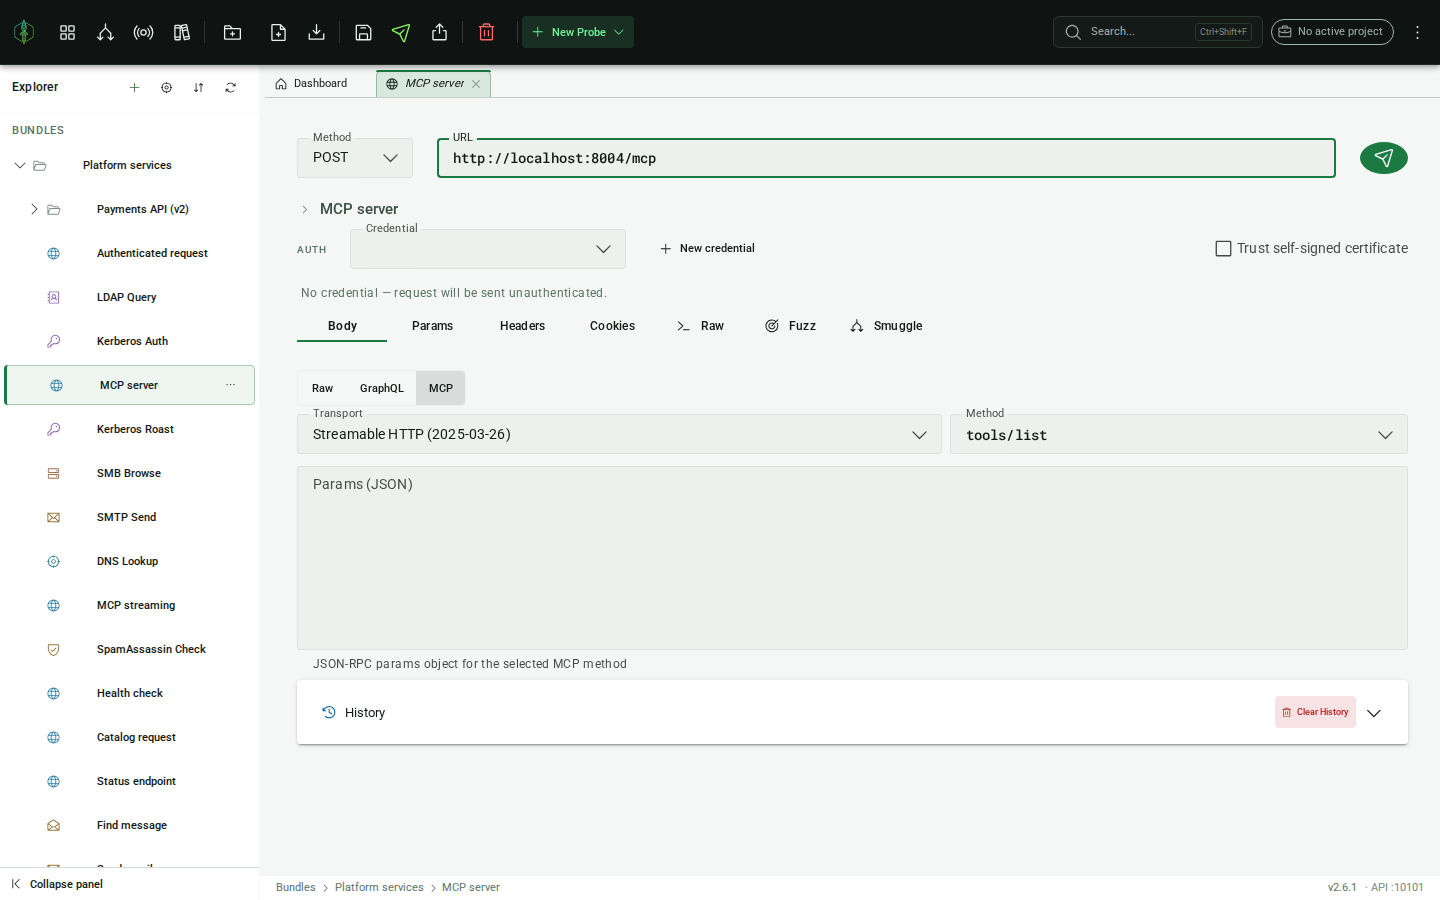Open the MCP server row three-dot menu
The image size is (1440, 900).
coord(231,385)
